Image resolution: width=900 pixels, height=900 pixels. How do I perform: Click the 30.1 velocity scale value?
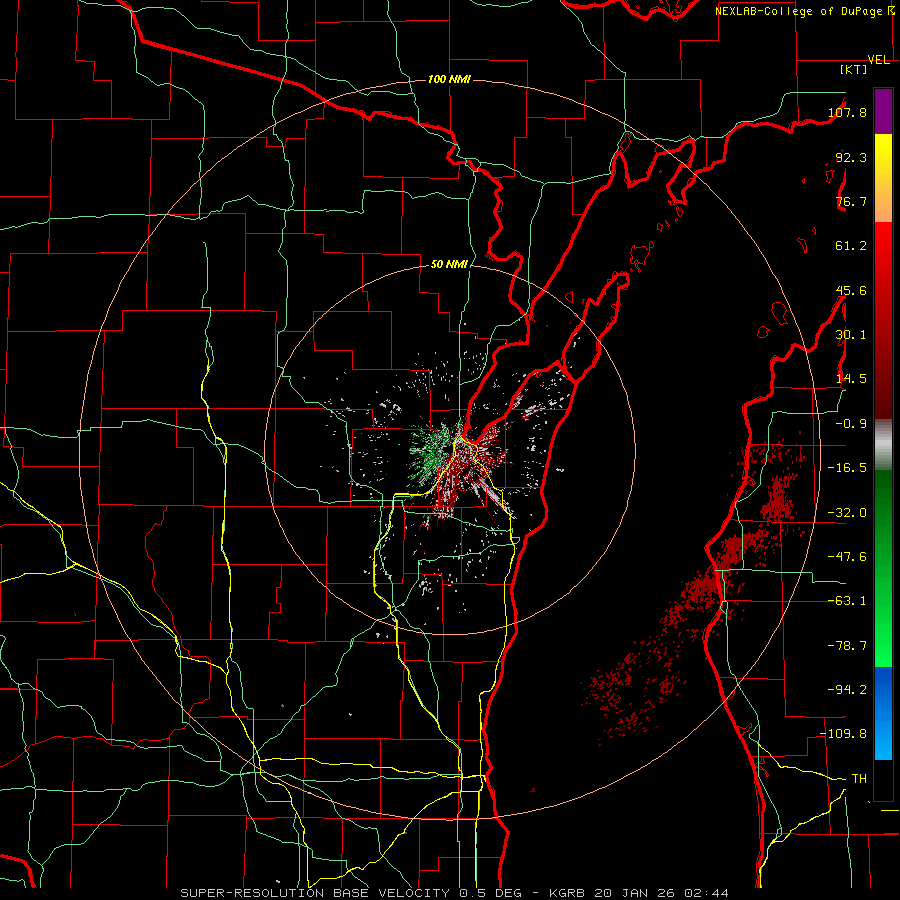[851, 335]
